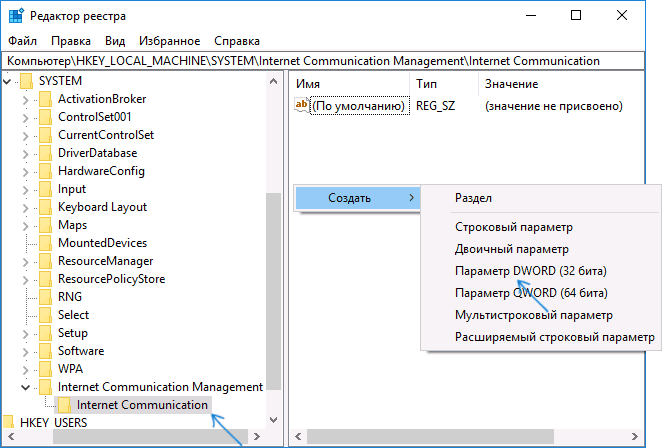Open the Файл menu
The height and width of the screenshot is (448, 662).
point(22,41)
